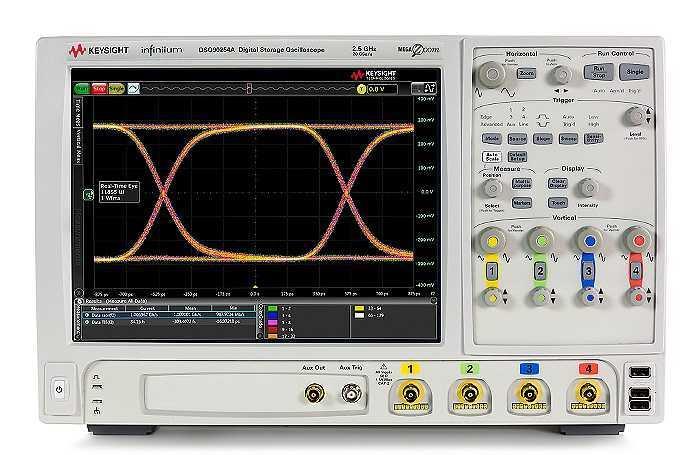
Task: Open the Time Meas side tab
Action: pos(77,107)
